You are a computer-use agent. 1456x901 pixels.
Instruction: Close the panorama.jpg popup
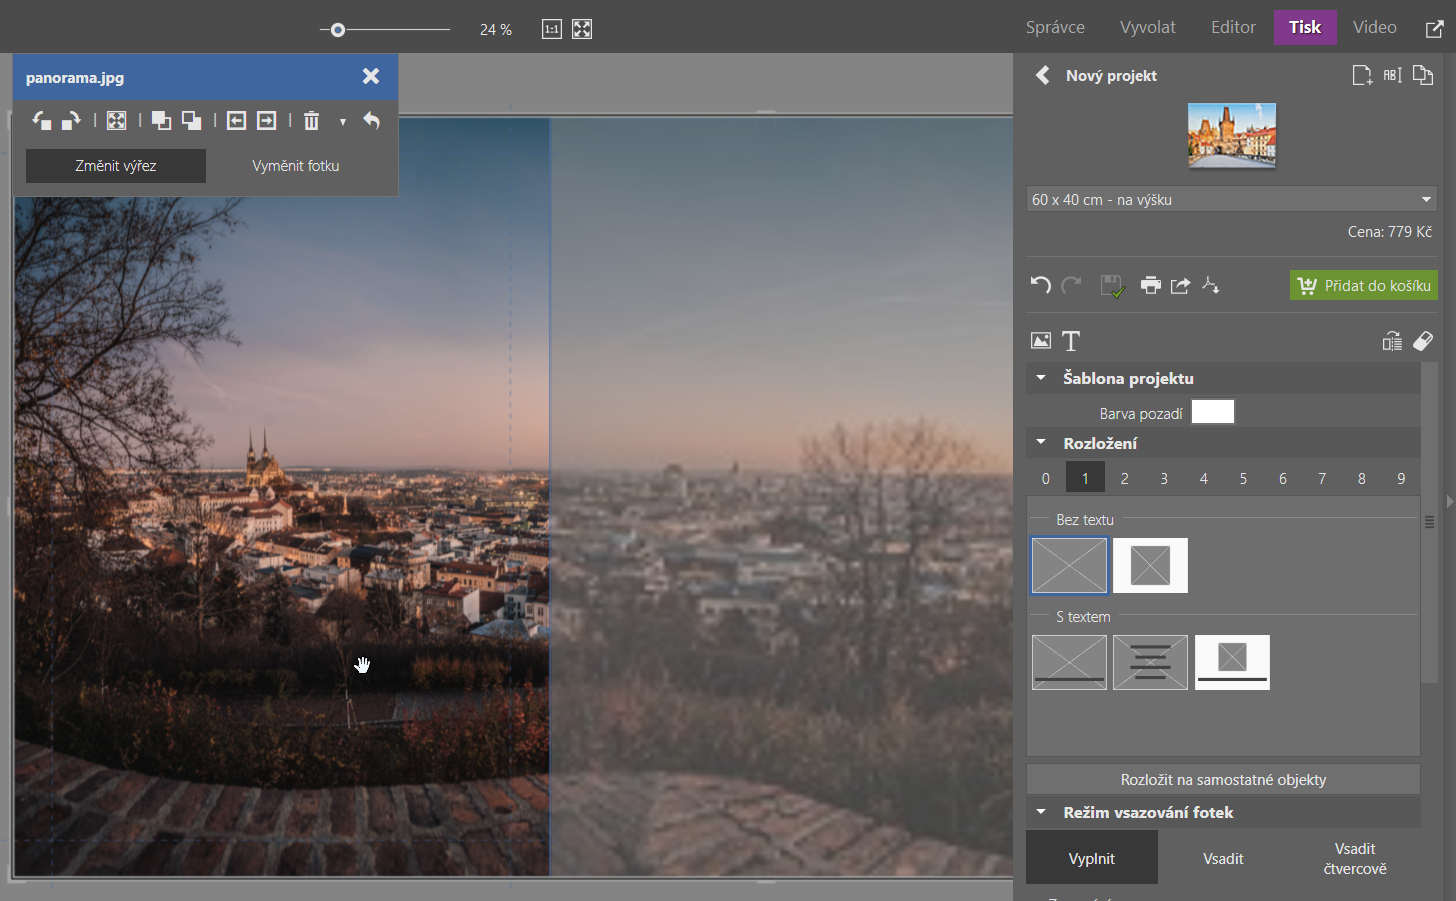point(371,76)
